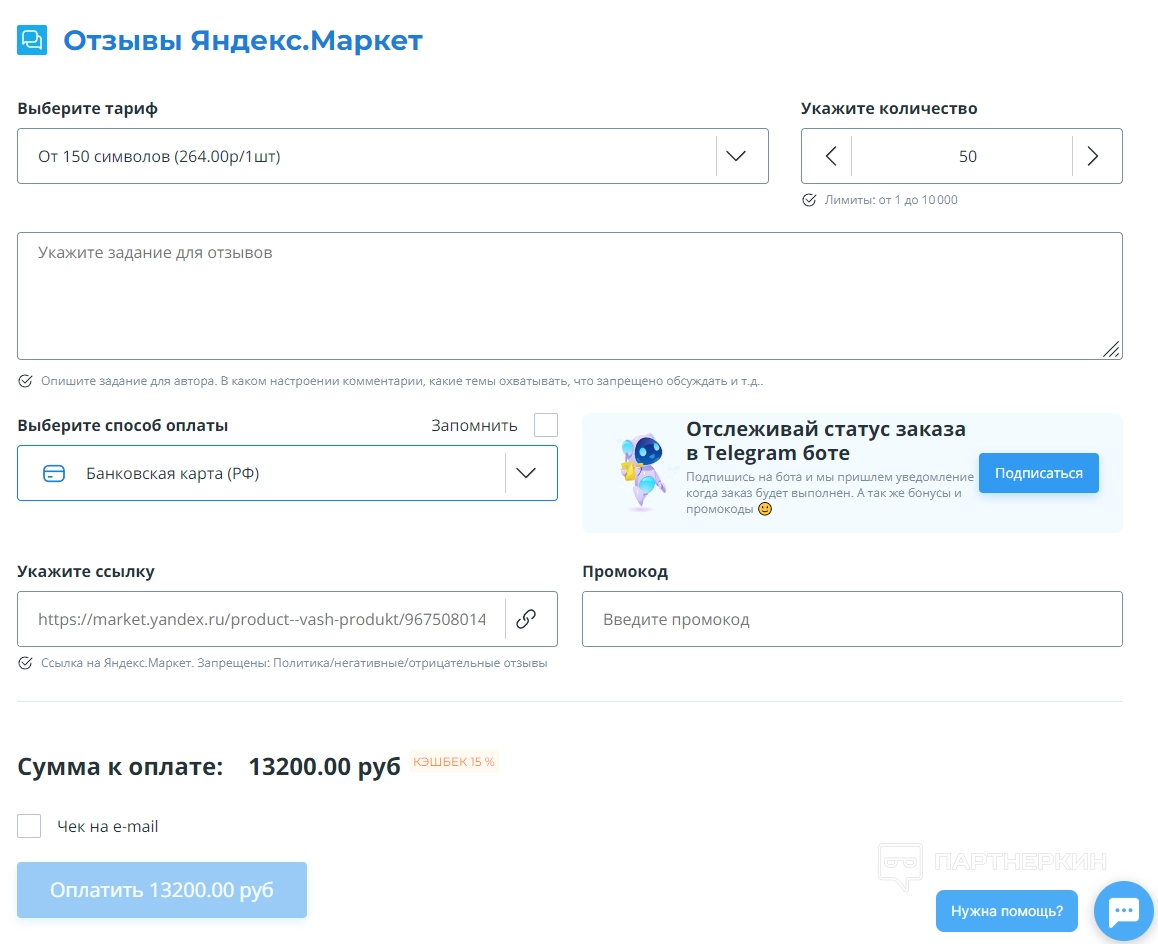The width and height of the screenshot is (1158, 944).
Task: Click the 13200.00 руб total amount
Action: coord(324,767)
